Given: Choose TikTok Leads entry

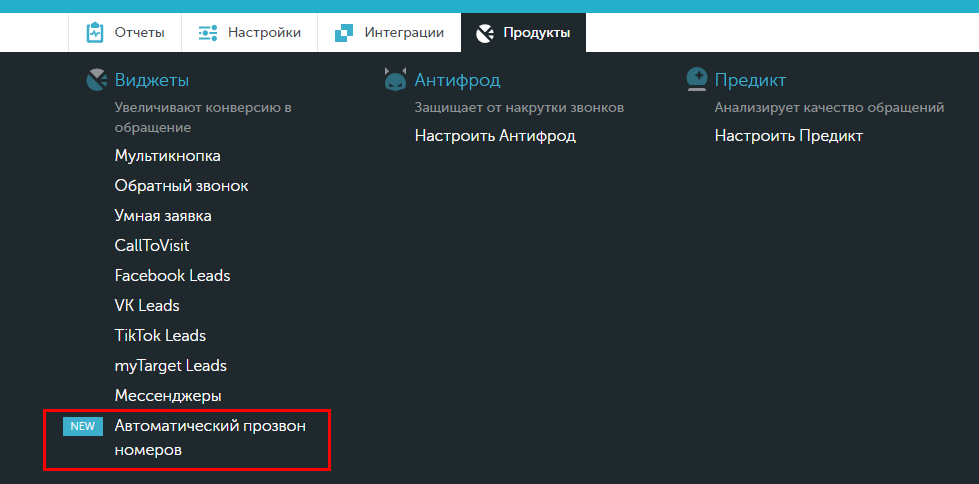Looking at the screenshot, I should [160, 335].
